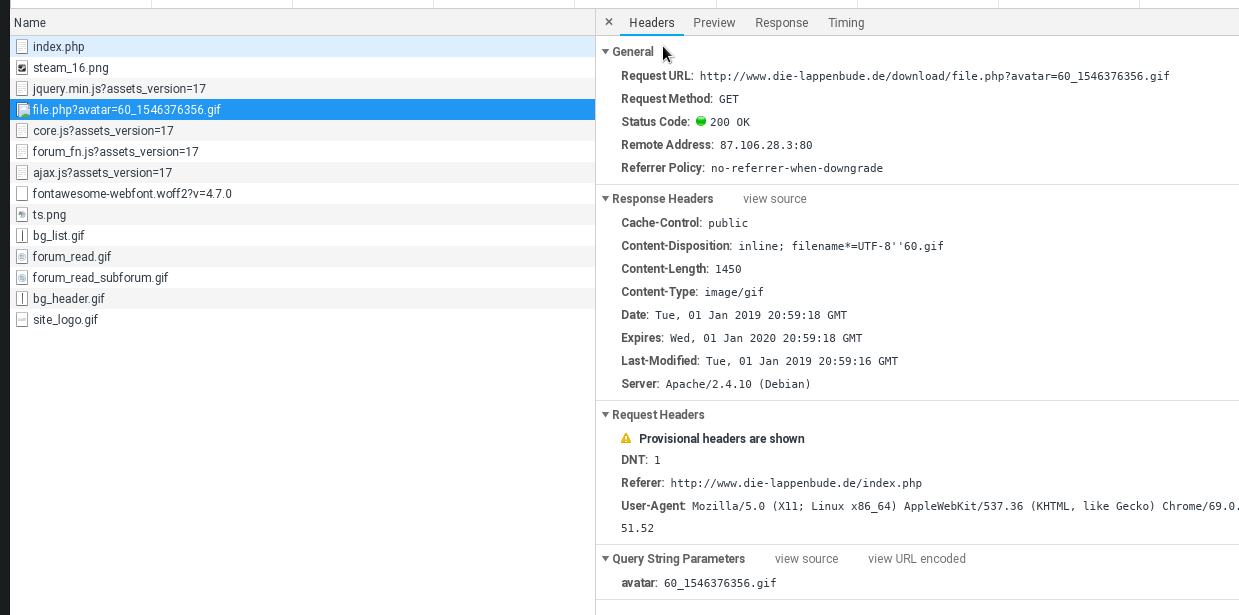Open the Timing tab

point(846,23)
